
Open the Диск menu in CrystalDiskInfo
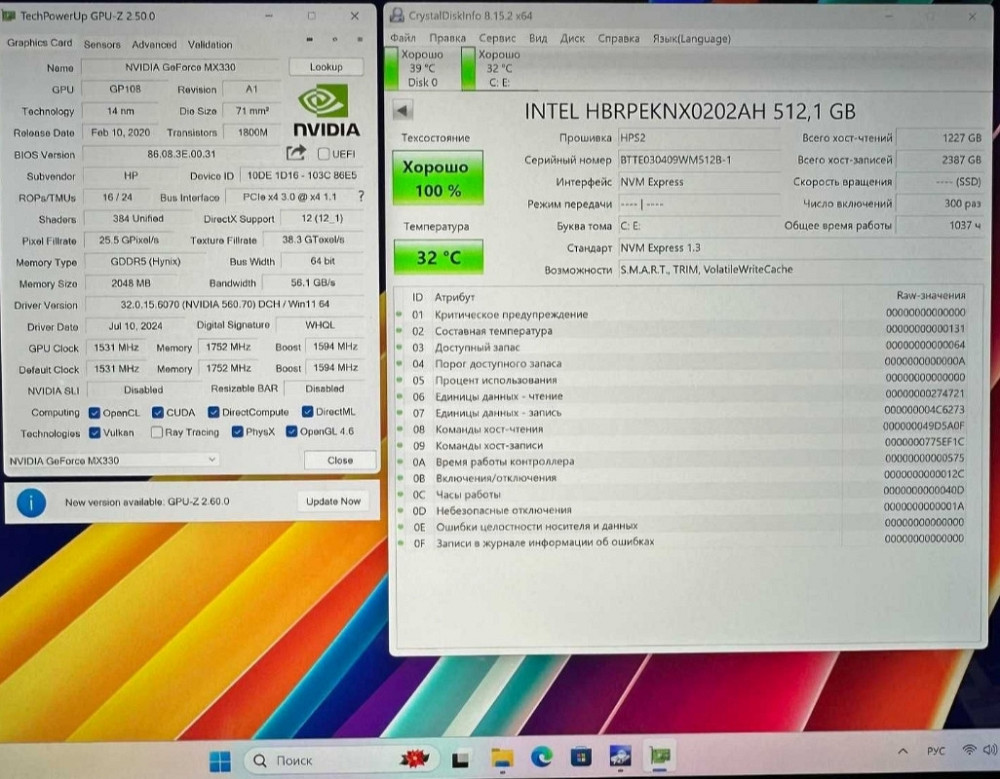tap(572, 38)
